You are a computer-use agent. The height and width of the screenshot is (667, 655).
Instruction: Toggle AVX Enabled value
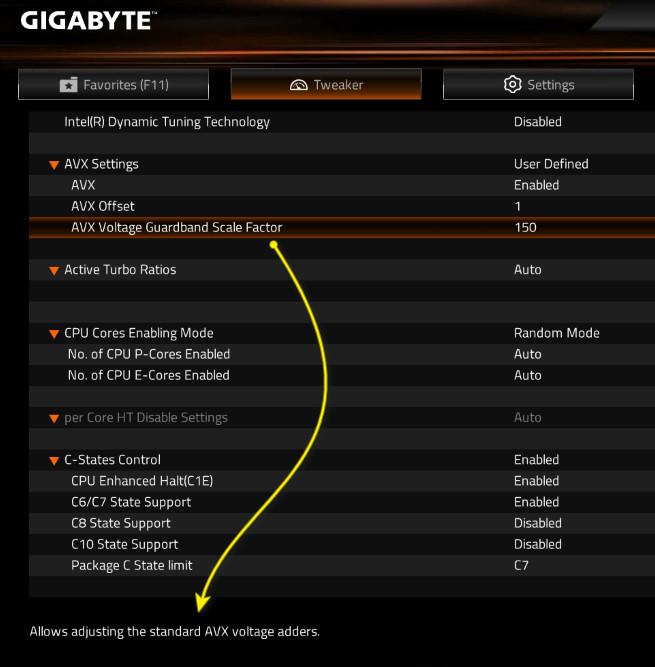click(536, 185)
